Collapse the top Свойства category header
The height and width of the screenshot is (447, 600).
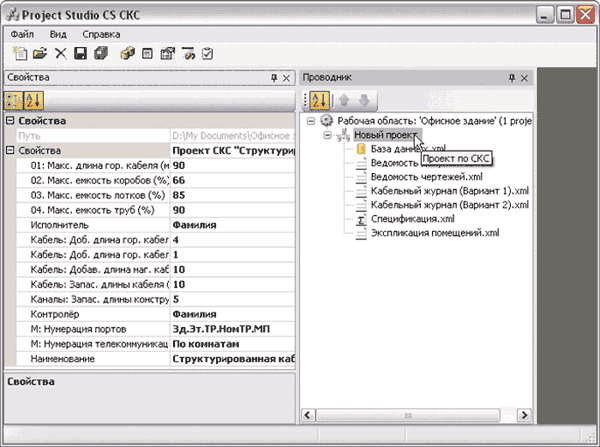click(10, 121)
